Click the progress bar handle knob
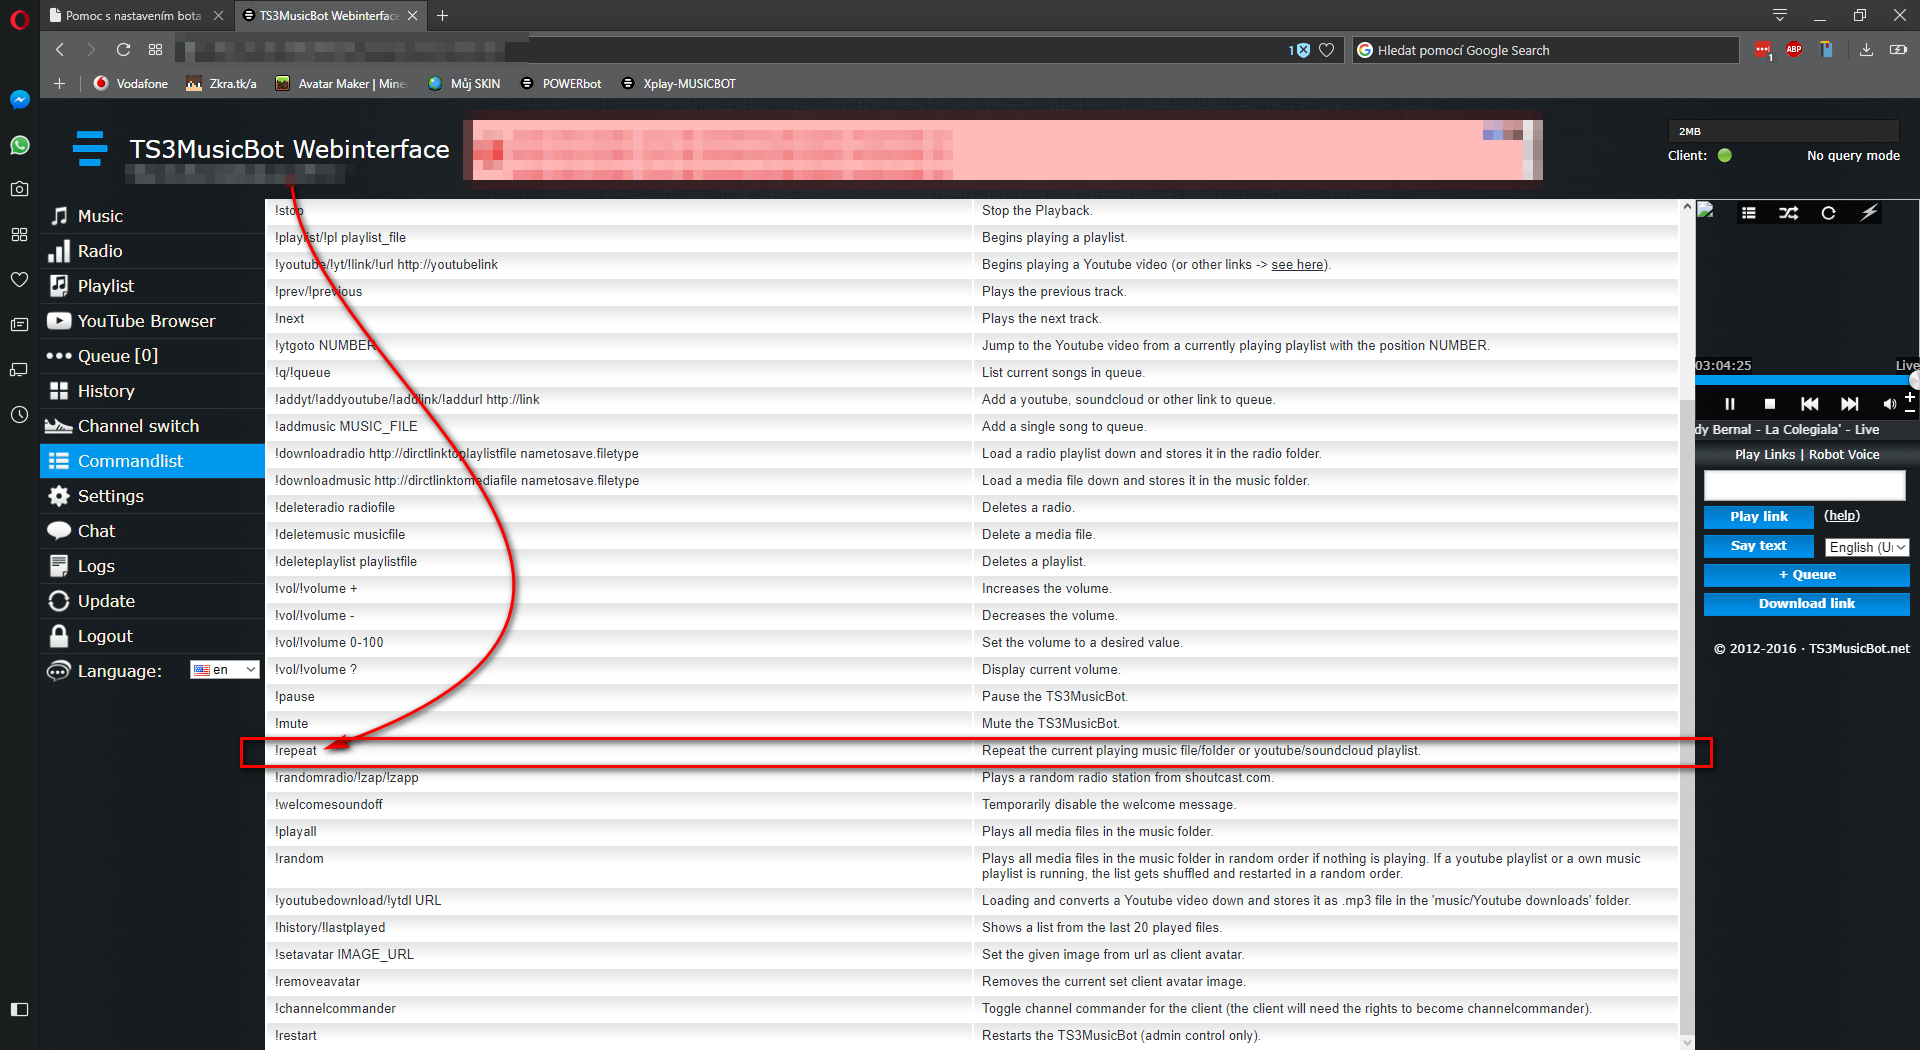Screen dimensions: 1920x1050 tap(1914, 380)
